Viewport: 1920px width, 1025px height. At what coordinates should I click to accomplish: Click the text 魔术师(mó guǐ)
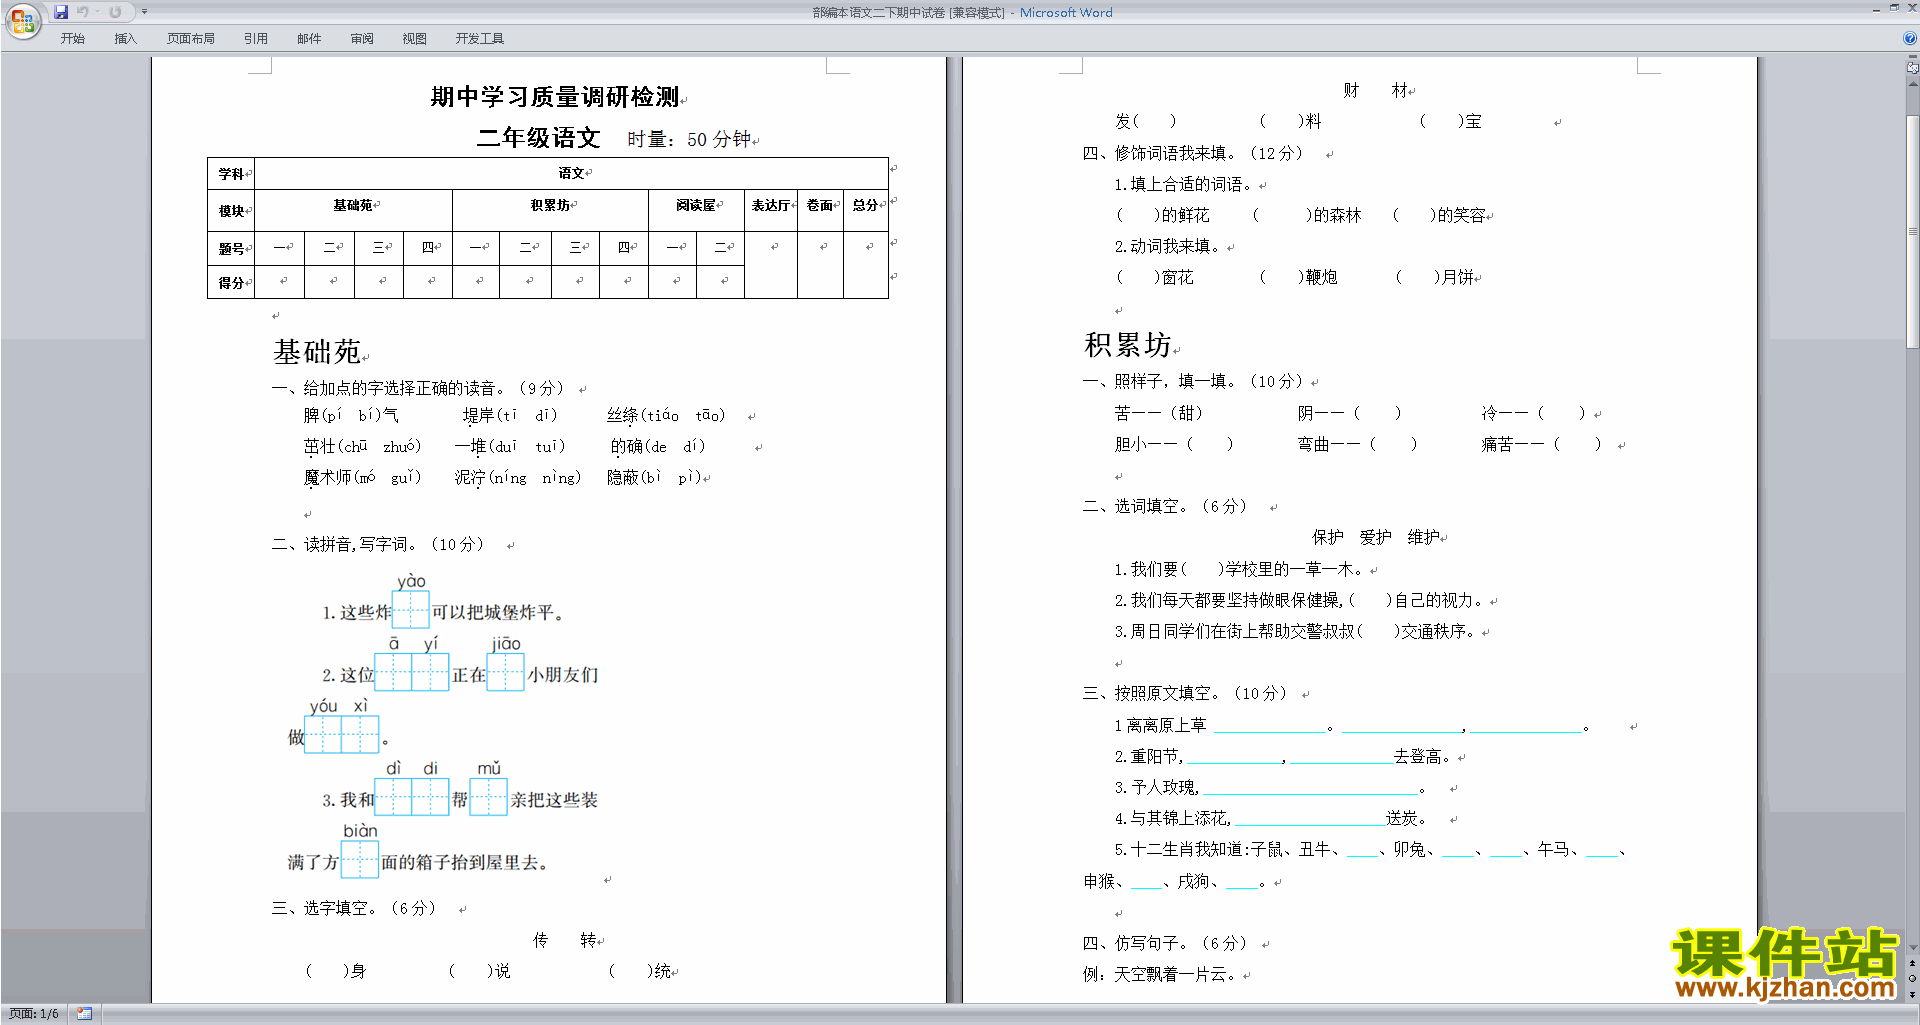(x=363, y=478)
